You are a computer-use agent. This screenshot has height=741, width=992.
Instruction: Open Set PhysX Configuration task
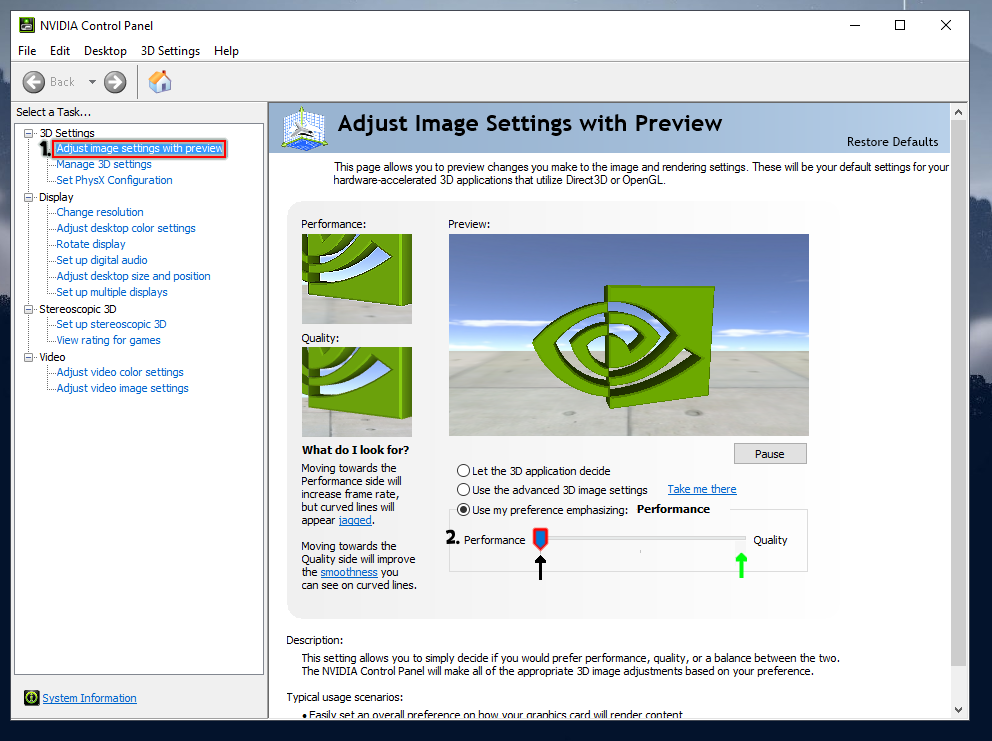click(x=114, y=180)
